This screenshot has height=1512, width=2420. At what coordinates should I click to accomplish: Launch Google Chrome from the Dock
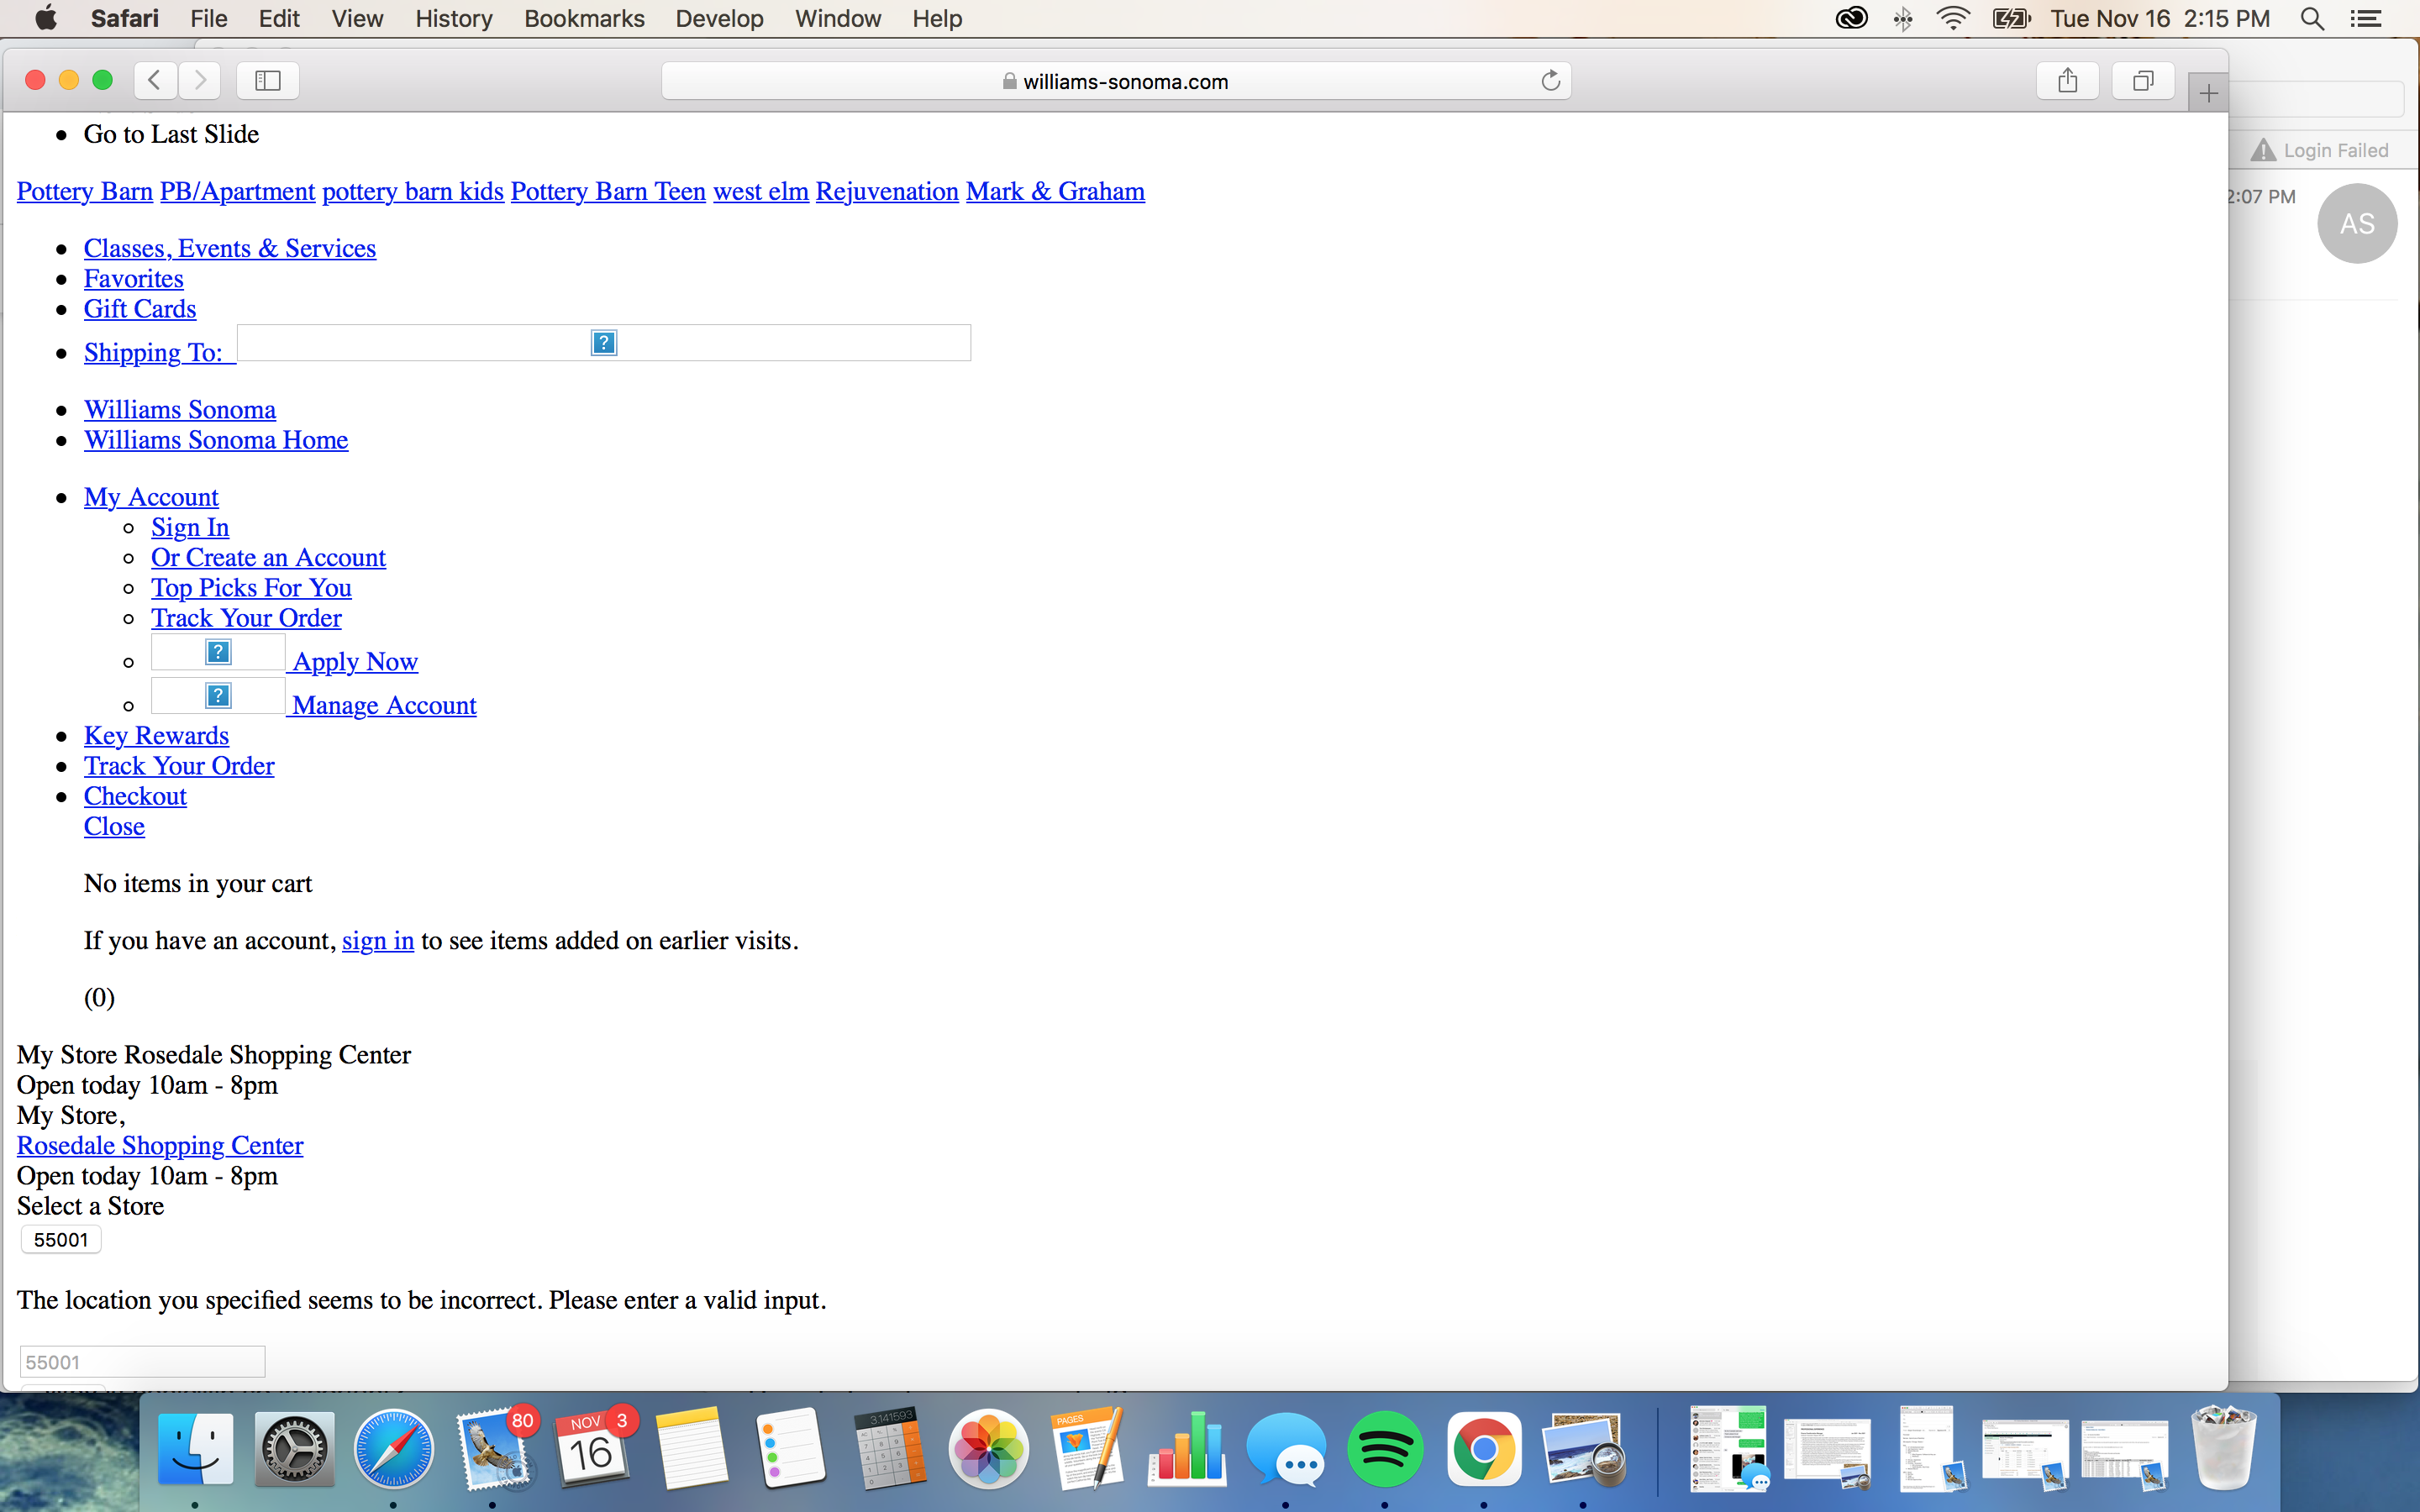[x=1483, y=1449]
